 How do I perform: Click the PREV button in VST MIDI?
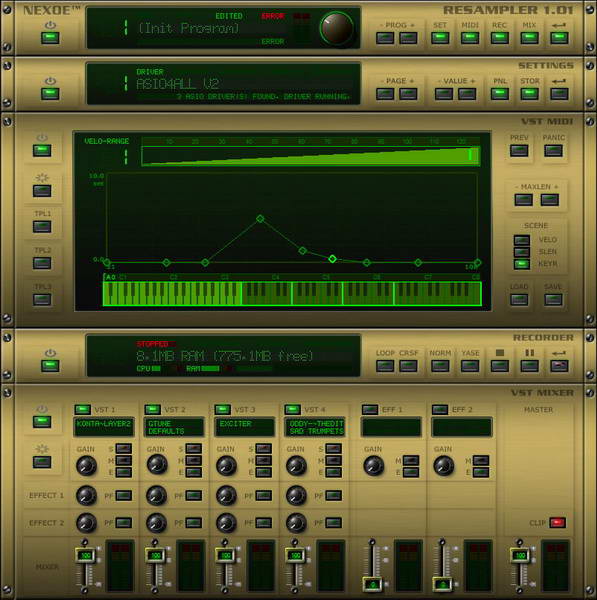pyautogui.click(x=519, y=151)
